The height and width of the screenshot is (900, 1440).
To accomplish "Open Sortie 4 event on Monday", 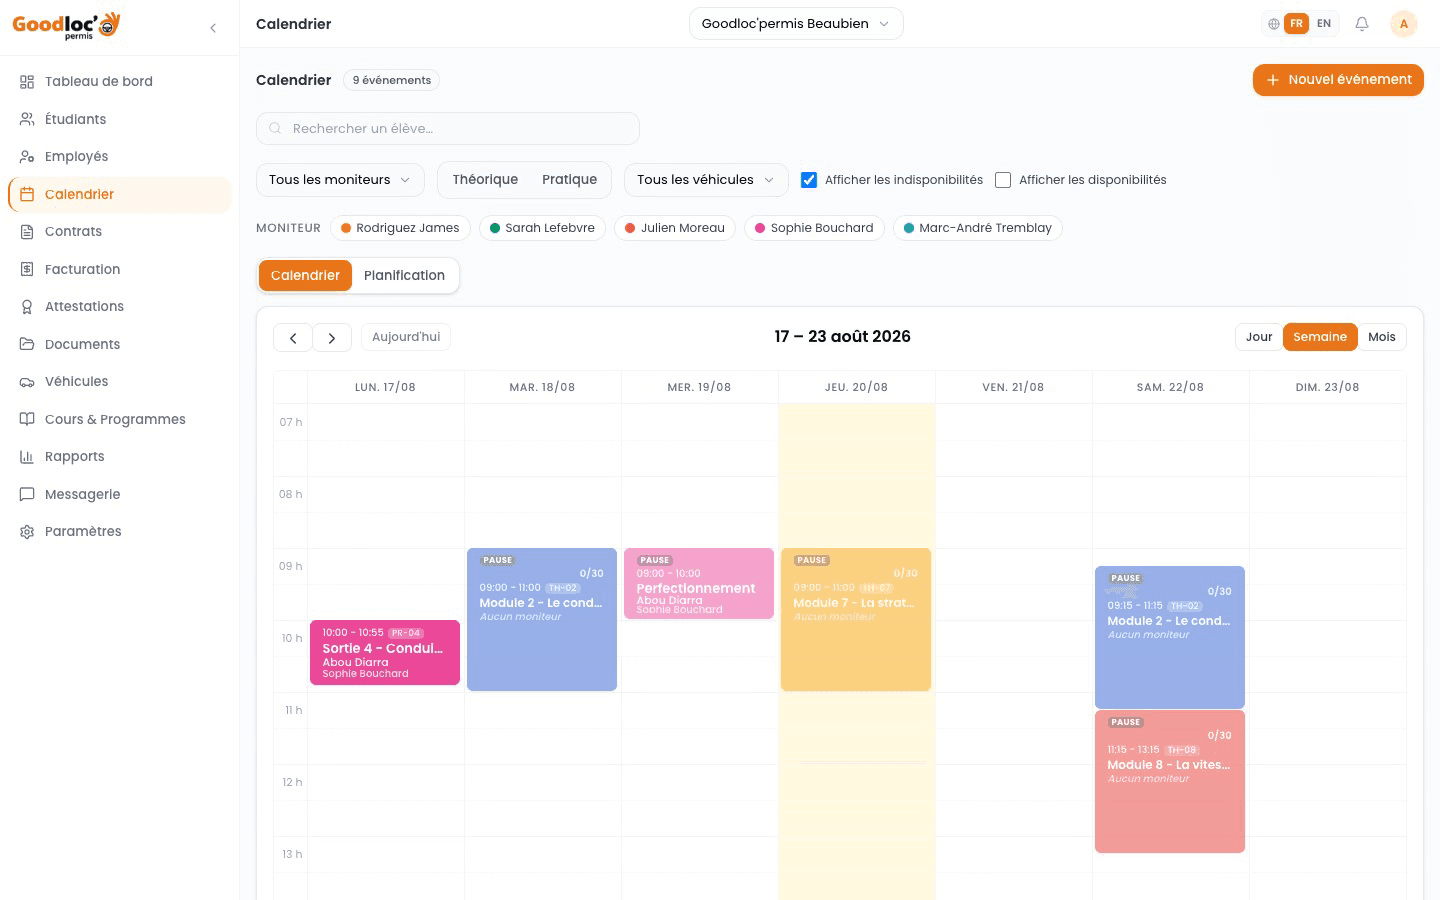I will coord(385,653).
